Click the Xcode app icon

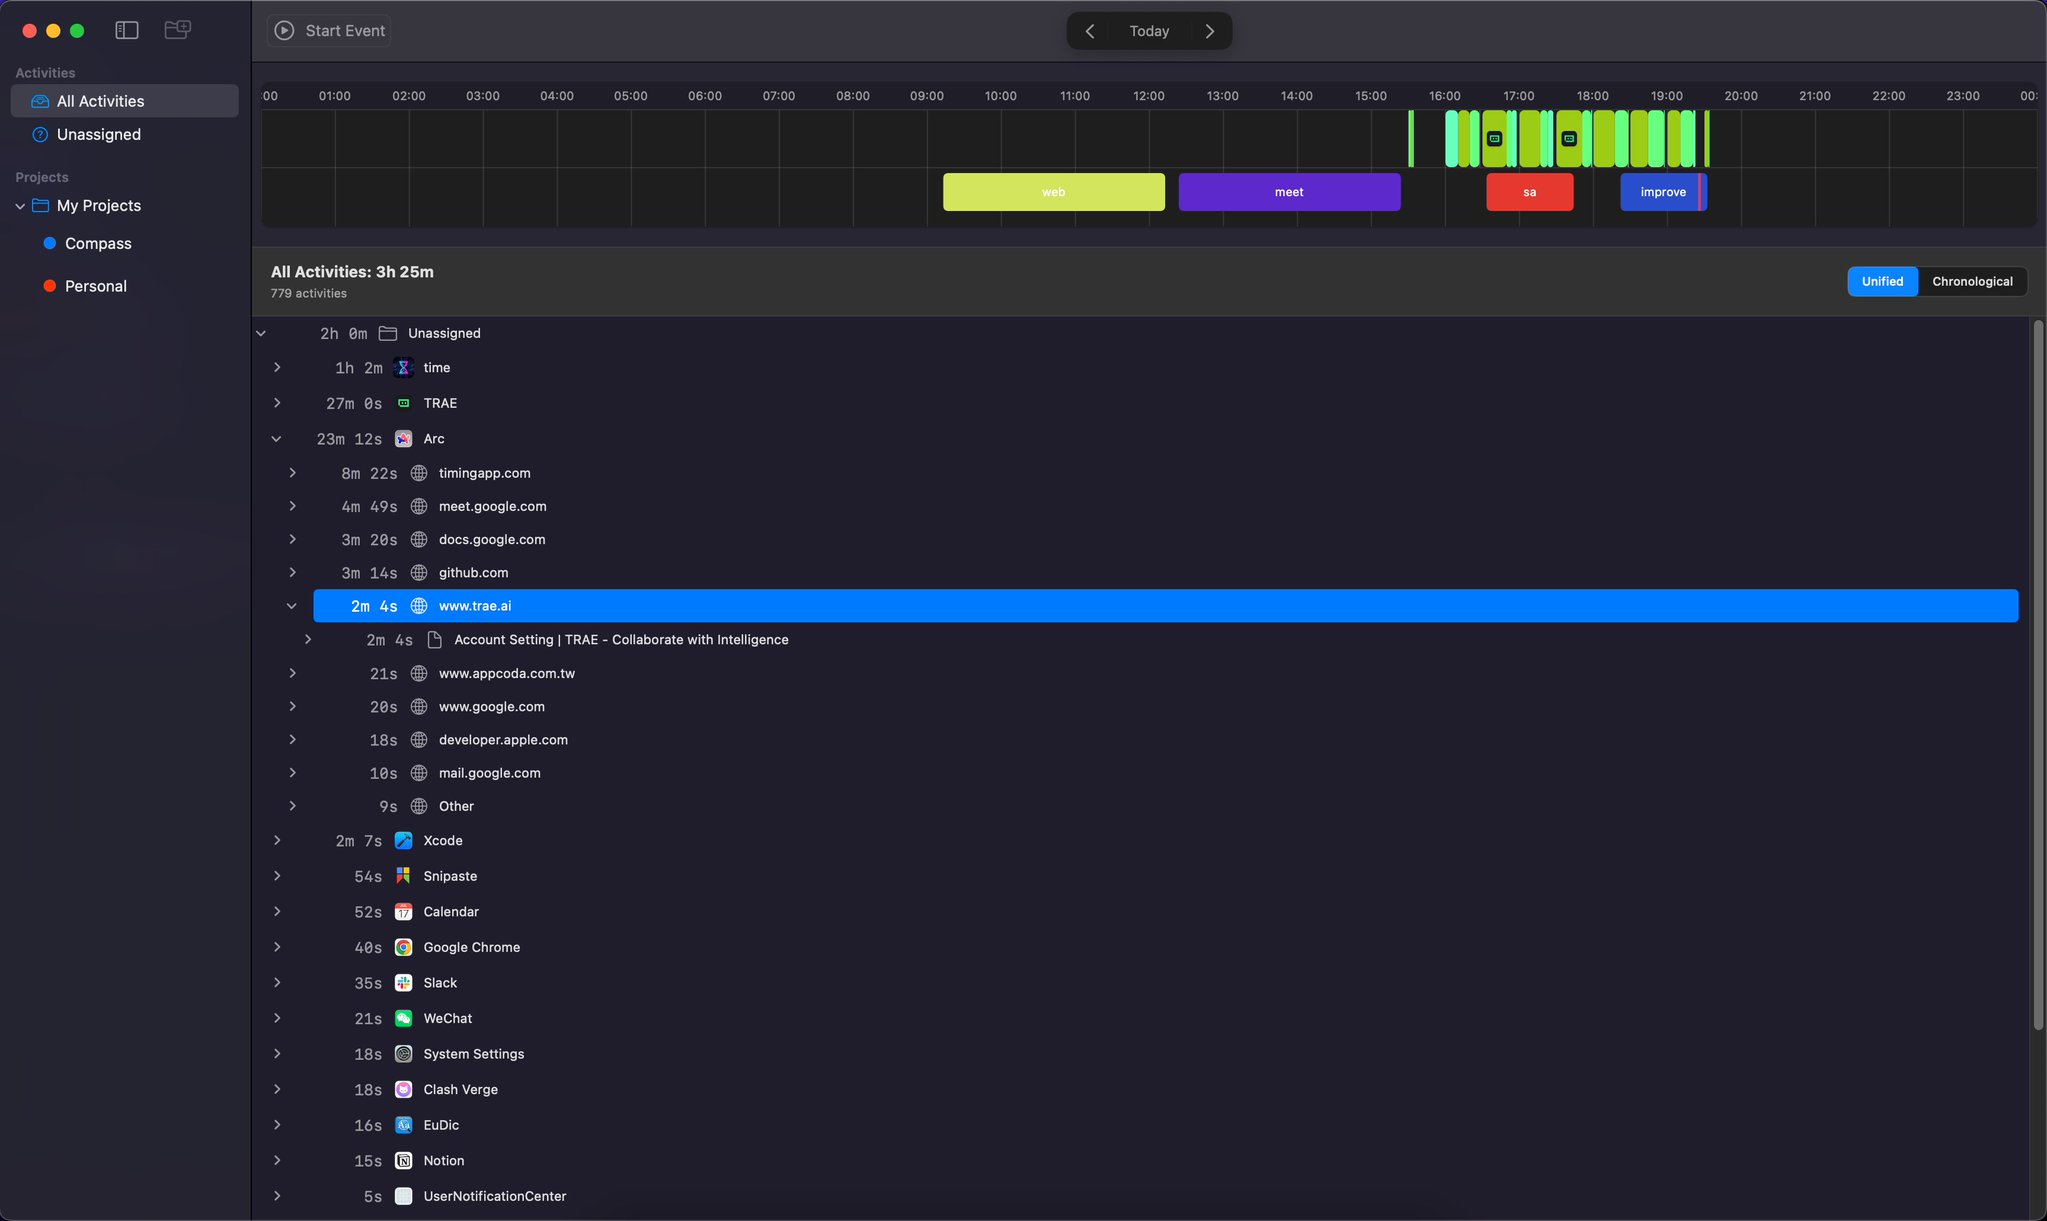[403, 841]
